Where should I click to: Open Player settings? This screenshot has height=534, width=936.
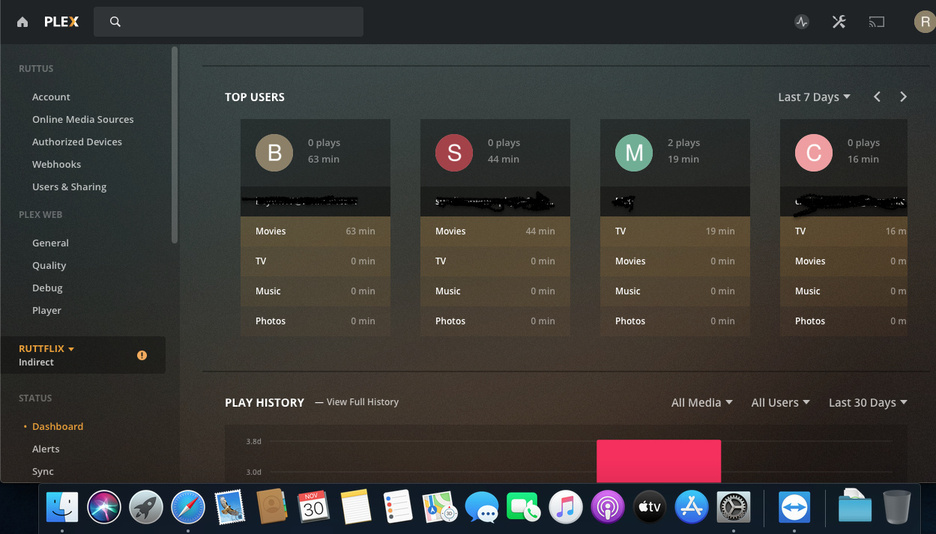click(47, 310)
